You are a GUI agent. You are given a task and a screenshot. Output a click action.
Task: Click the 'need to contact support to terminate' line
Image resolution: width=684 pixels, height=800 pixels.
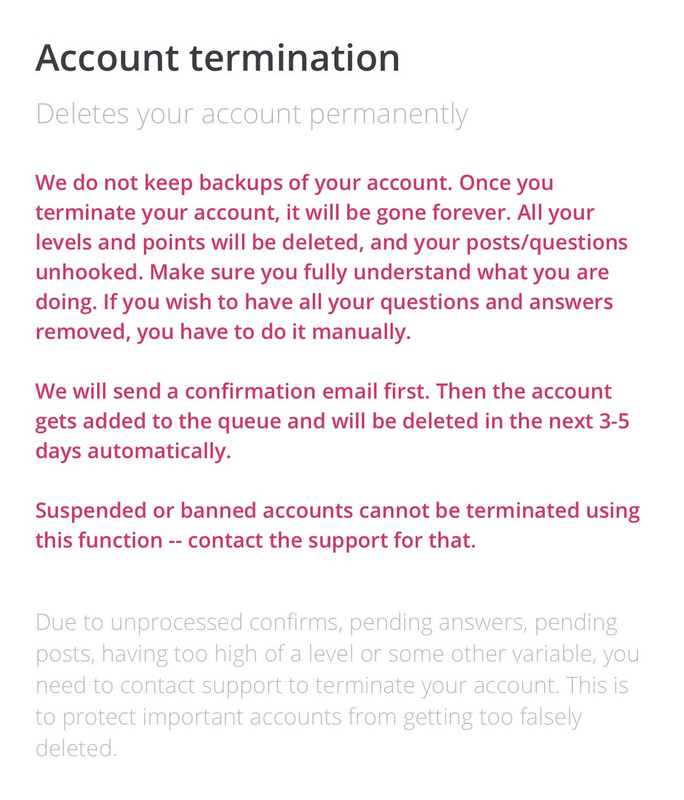pyautogui.click(x=332, y=686)
